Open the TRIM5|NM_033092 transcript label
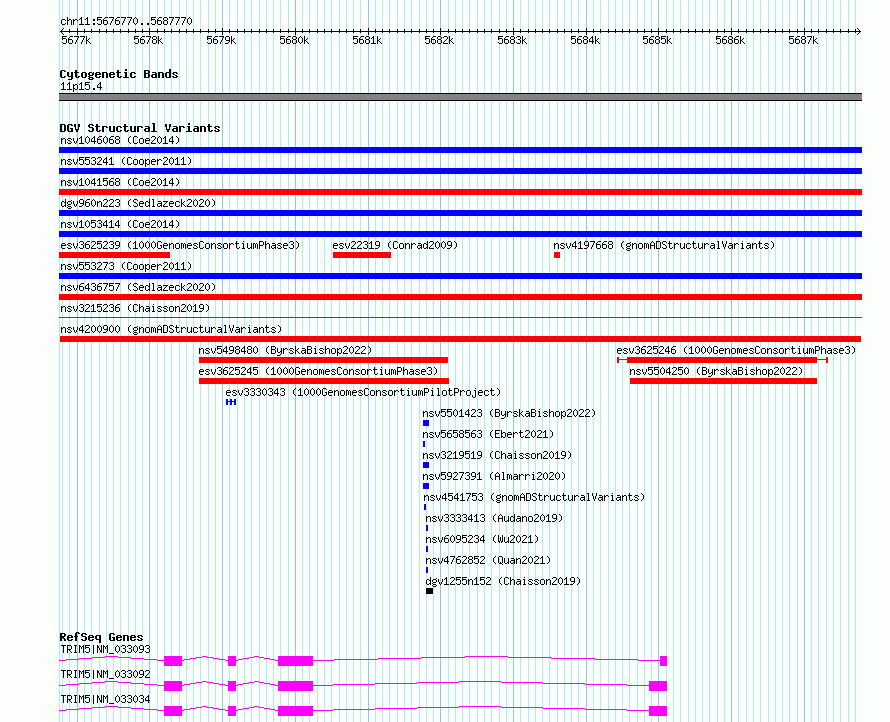The width and height of the screenshot is (890, 722). pos(106,674)
